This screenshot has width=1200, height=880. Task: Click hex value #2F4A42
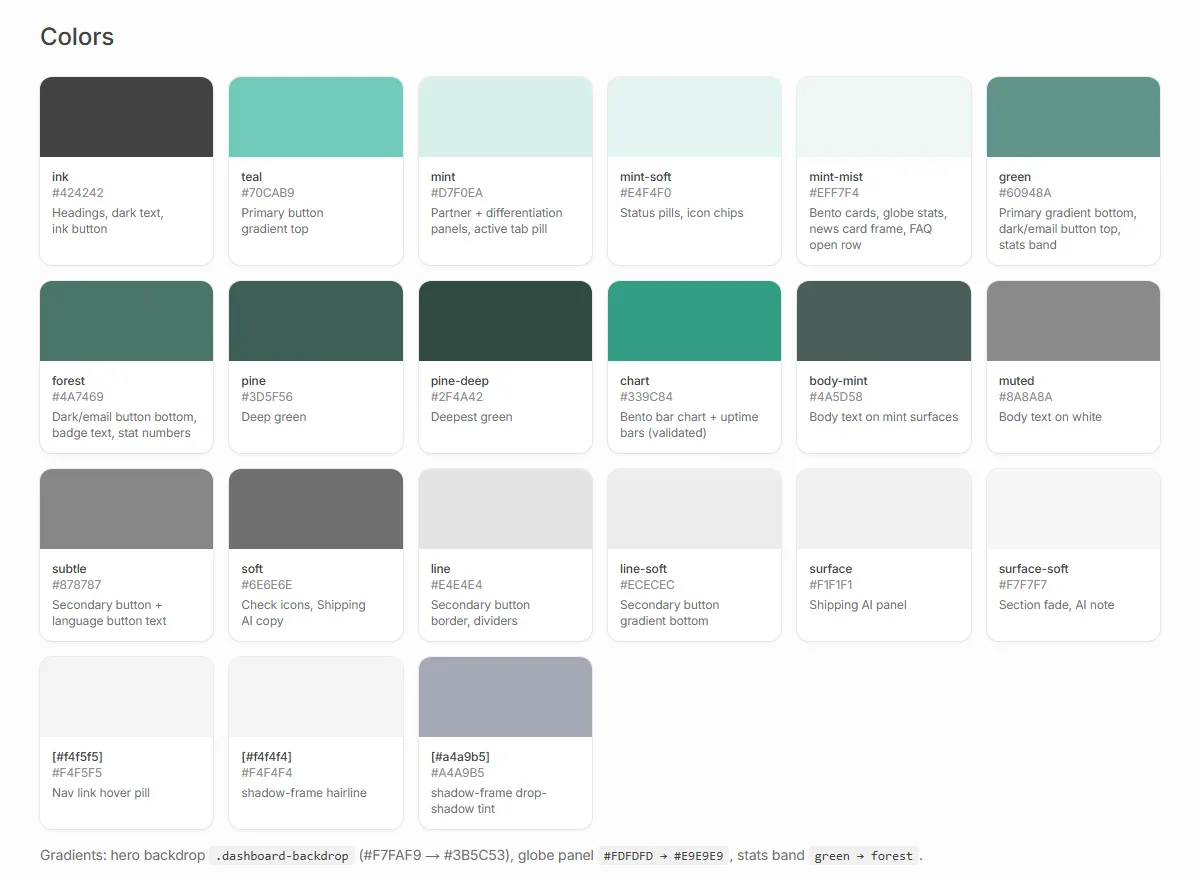coord(457,397)
